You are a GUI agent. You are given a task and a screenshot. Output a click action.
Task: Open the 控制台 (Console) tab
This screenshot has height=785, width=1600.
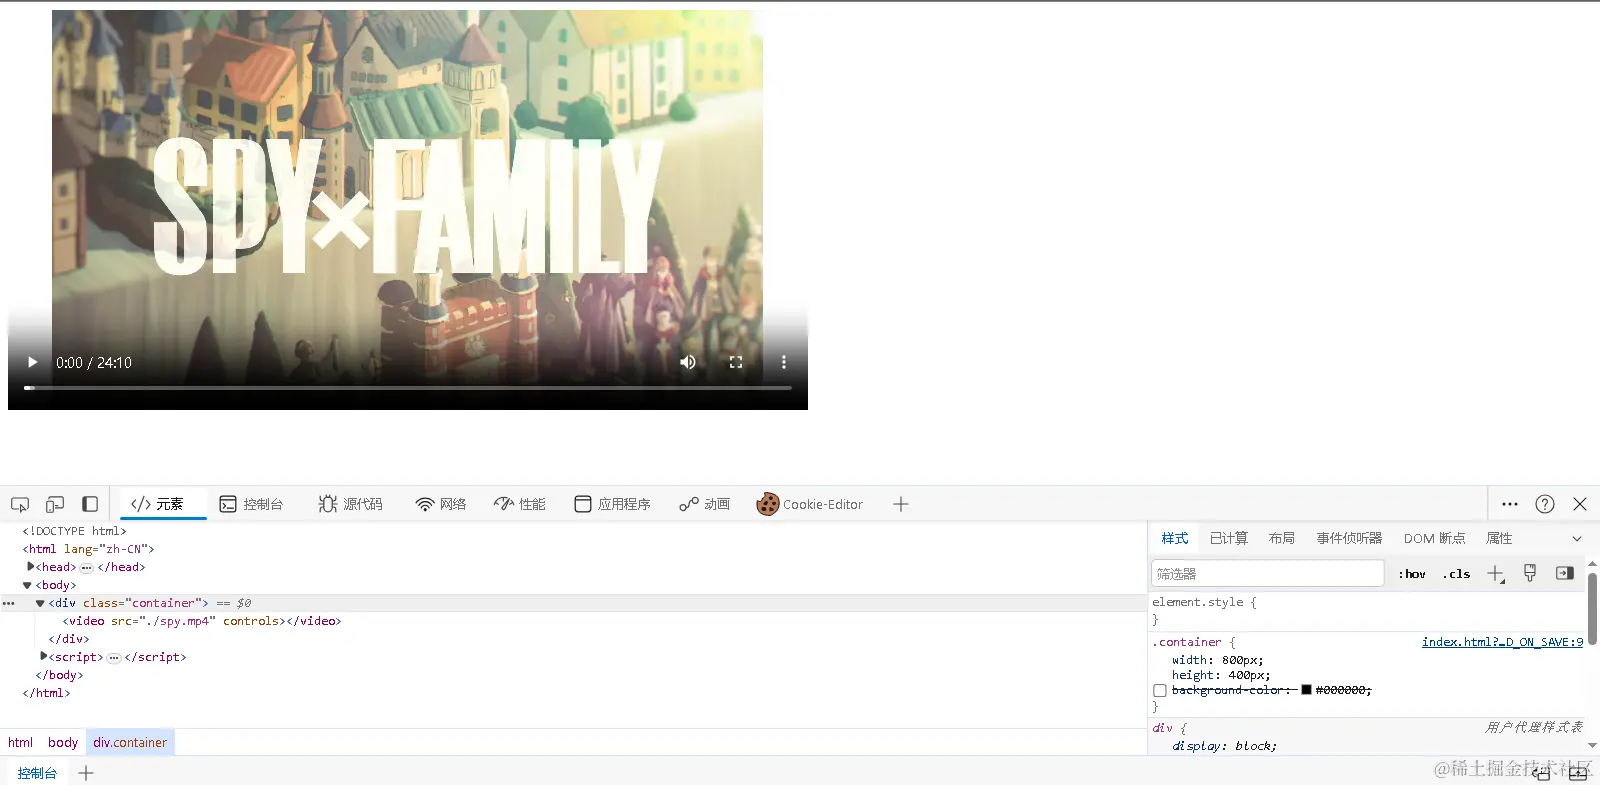click(x=252, y=504)
